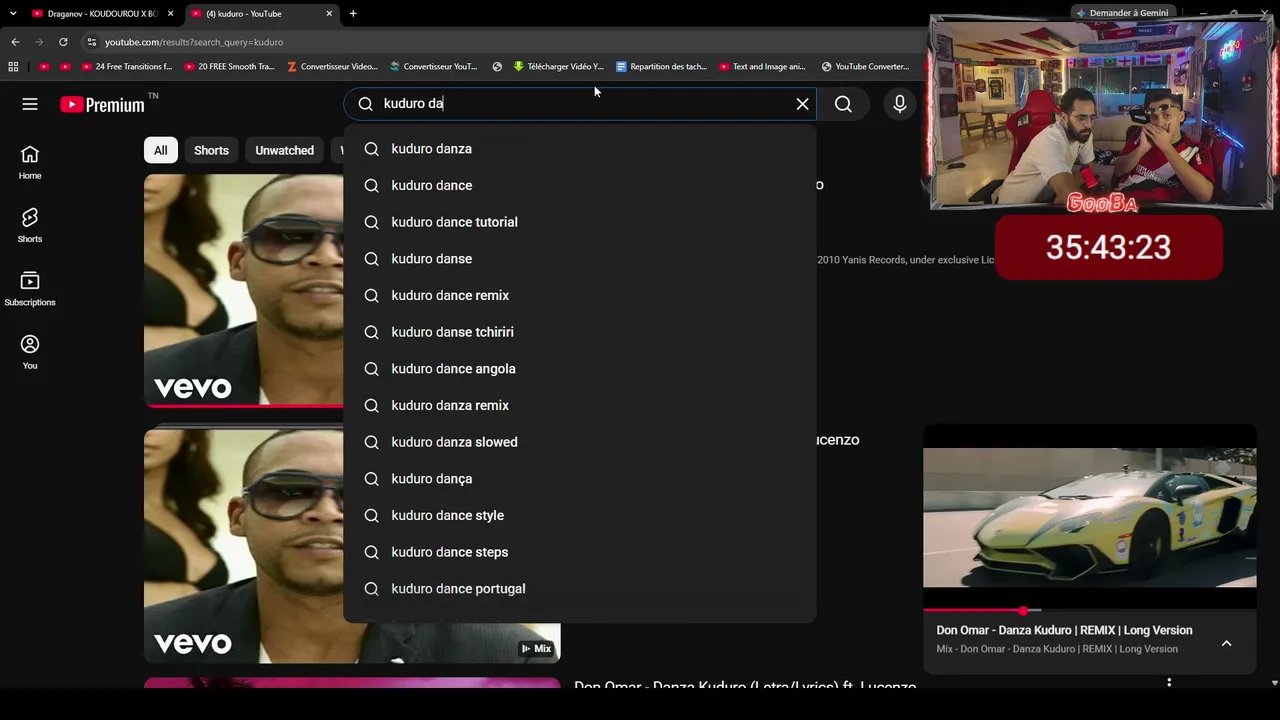Choose "kuduro dance angola" suggestion
This screenshot has width=1280, height=720.
tap(580, 369)
